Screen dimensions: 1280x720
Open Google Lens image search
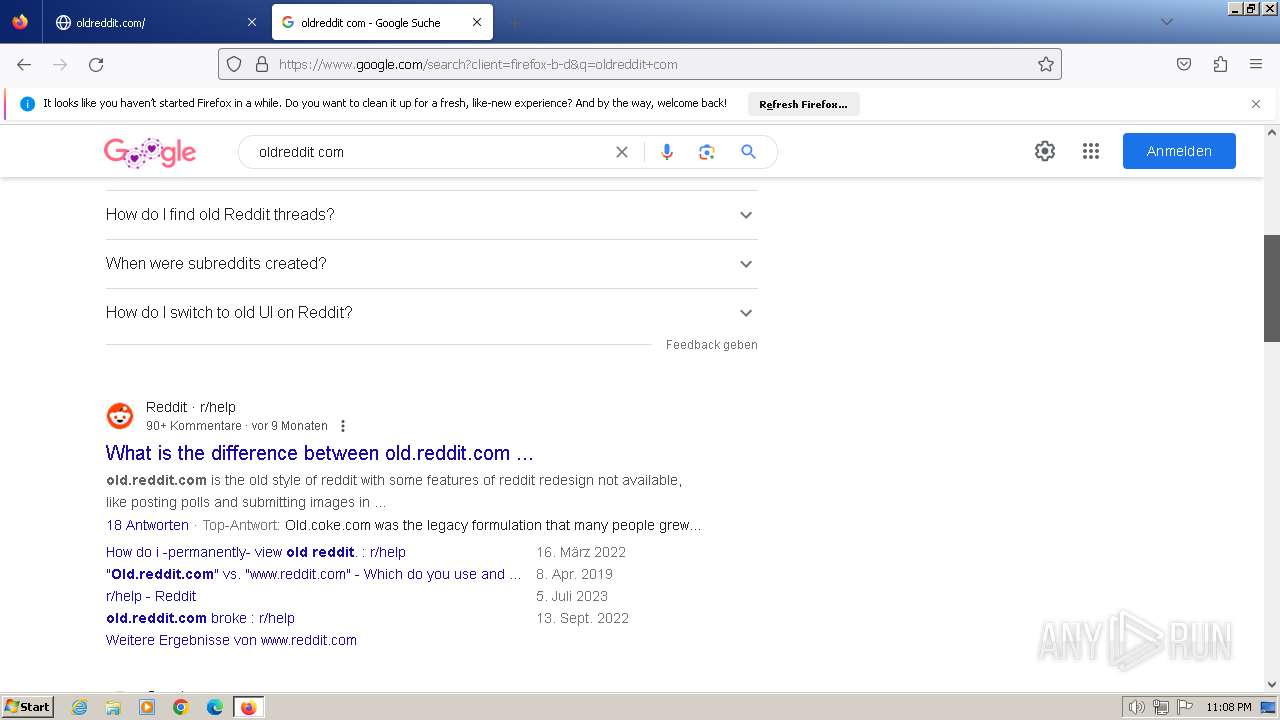pyautogui.click(x=707, y=152)
